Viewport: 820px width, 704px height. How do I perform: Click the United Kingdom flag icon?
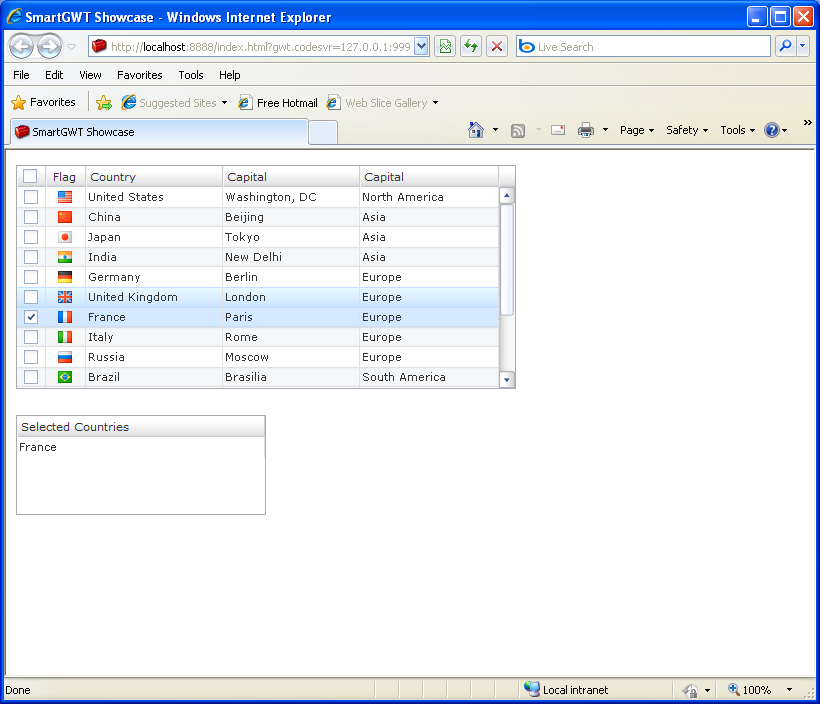(65, 297)
